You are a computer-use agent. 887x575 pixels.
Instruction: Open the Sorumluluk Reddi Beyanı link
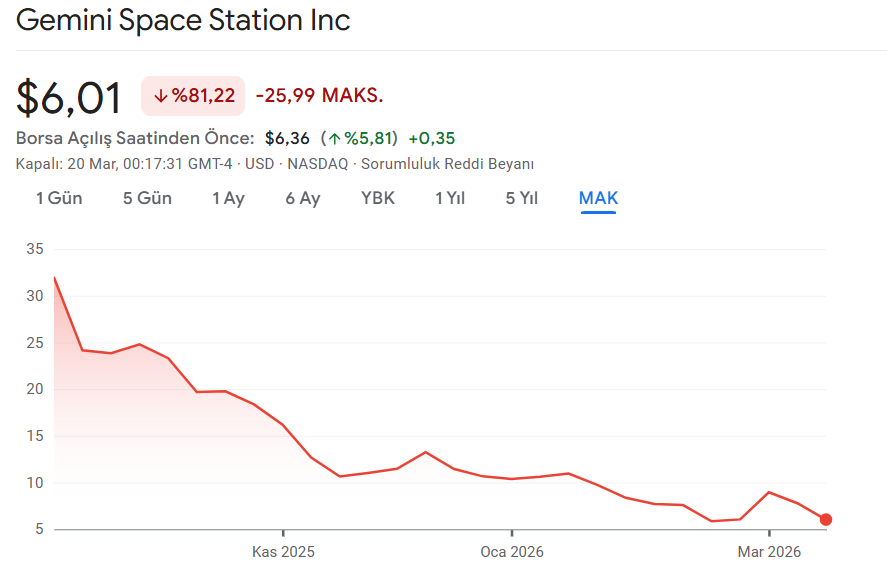pos(447,164)
